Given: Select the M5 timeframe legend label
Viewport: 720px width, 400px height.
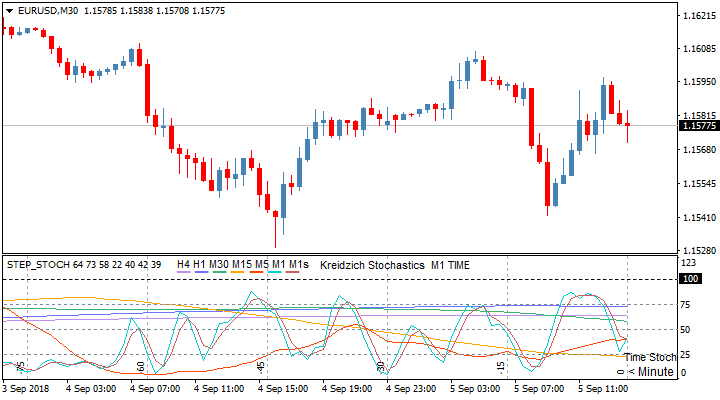Looking at the screenshot, I should click(x=262, y=265).
